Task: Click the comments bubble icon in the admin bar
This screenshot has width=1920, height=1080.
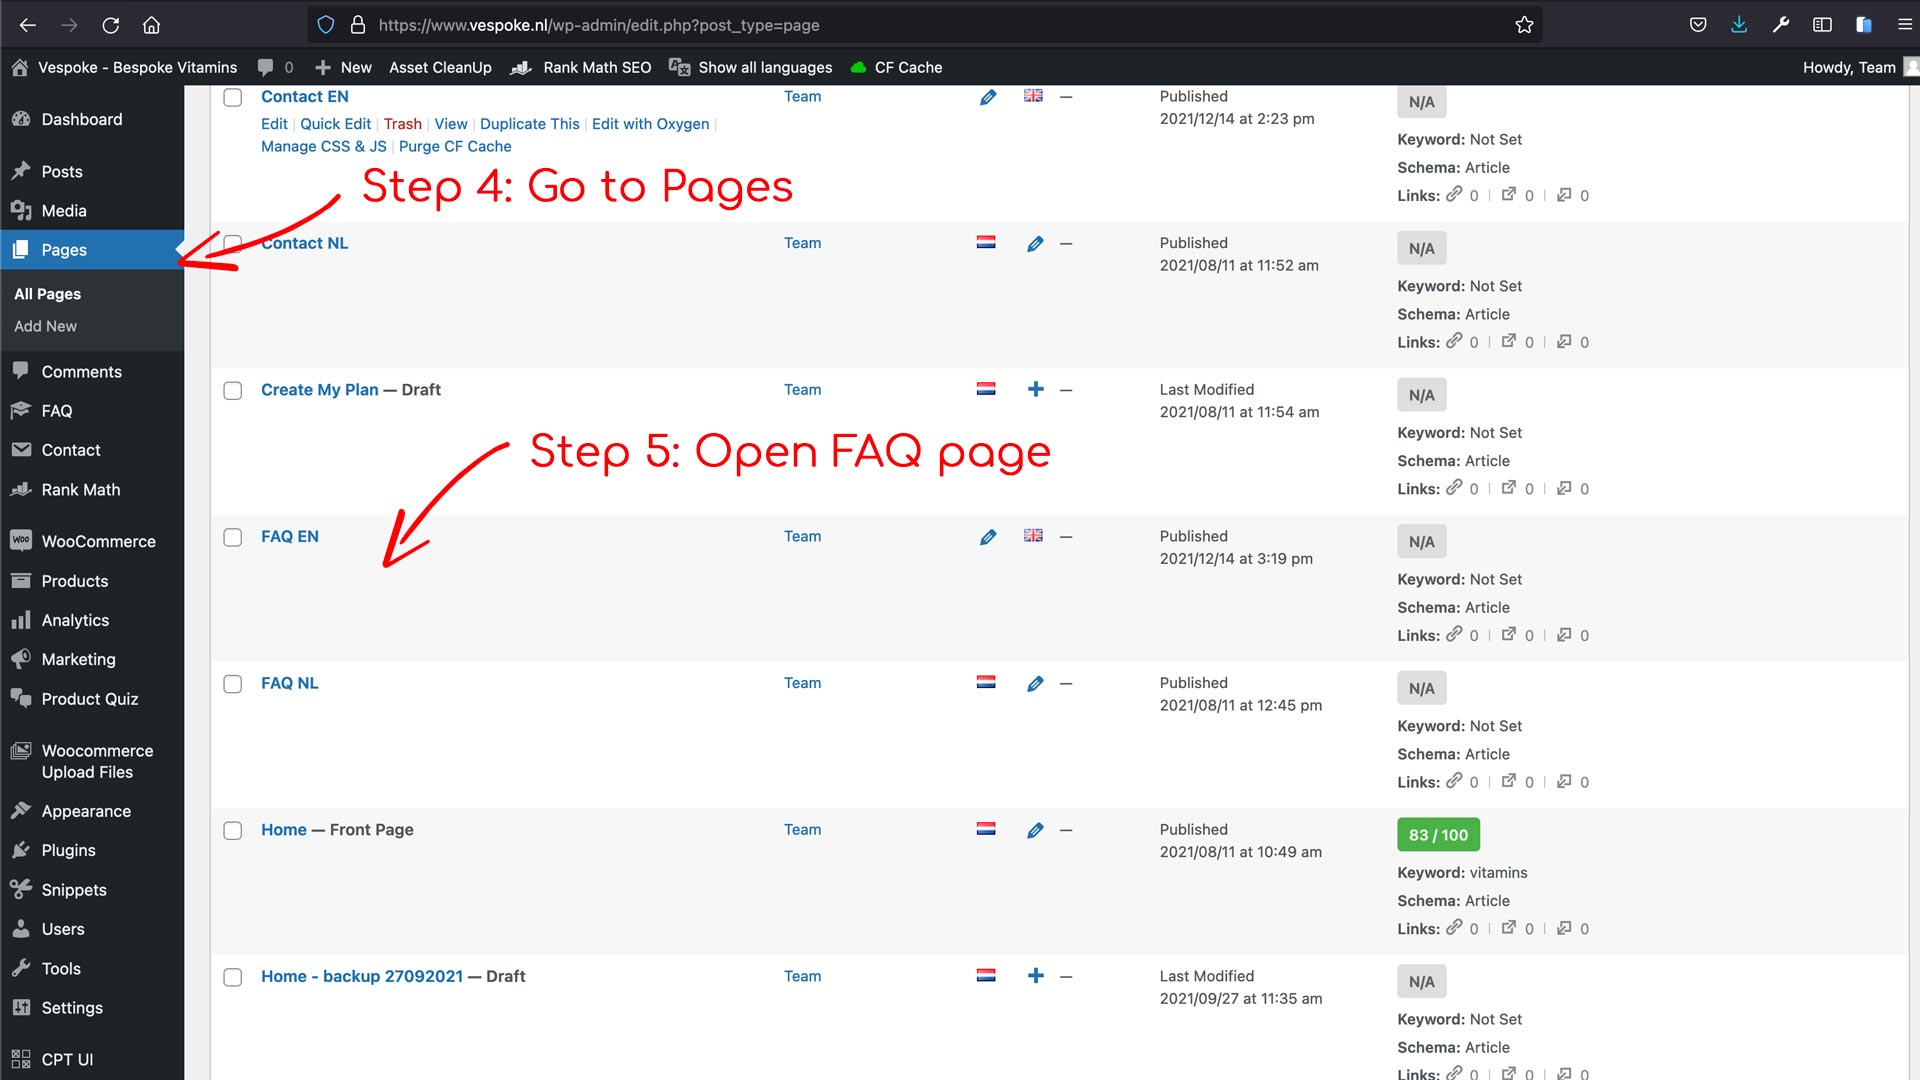Action: [x=266, y=67]
